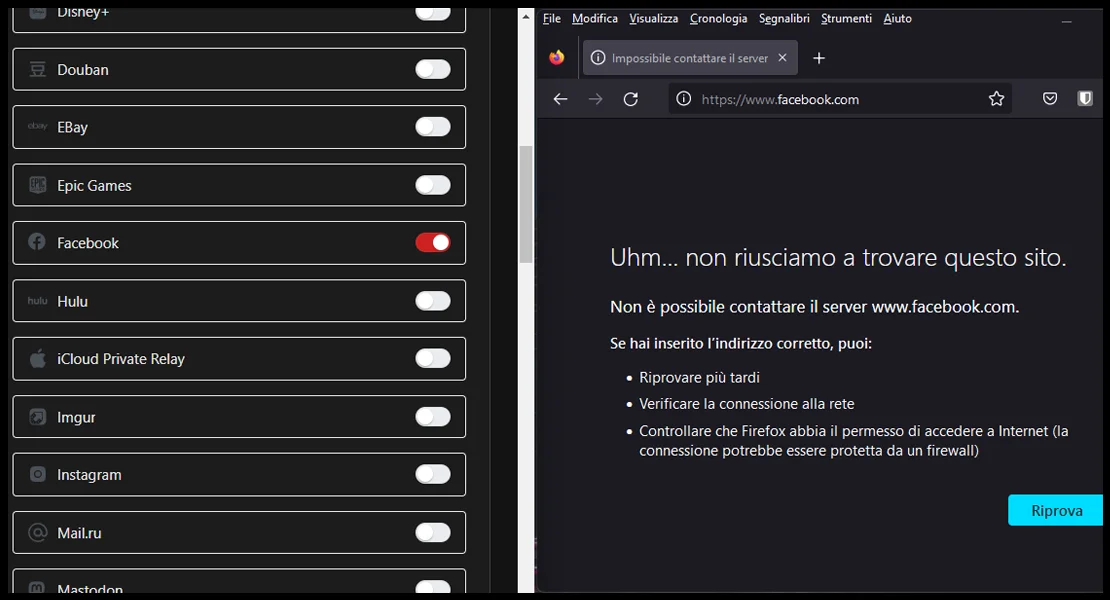Turn on blocking for Douban
The width and height of the screenshot is (1110, 600).
click(x=433, y=69)
